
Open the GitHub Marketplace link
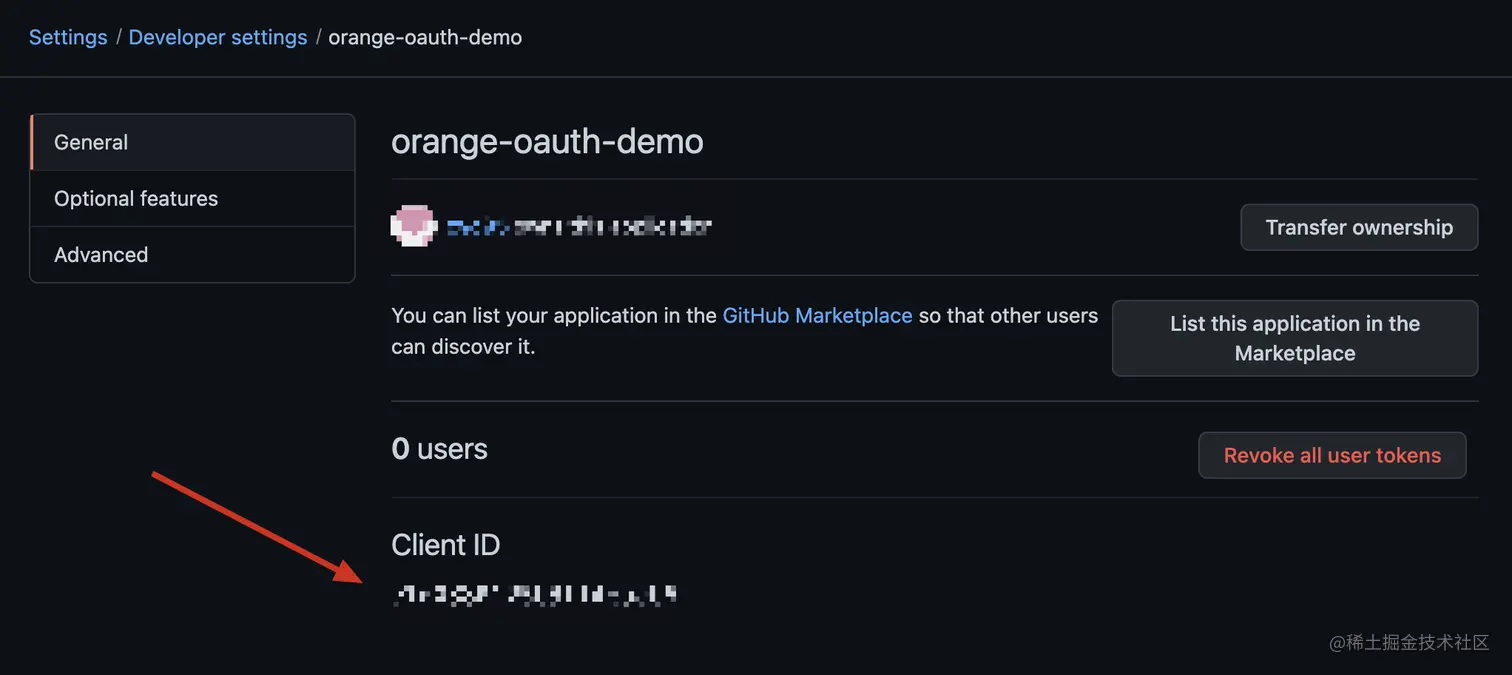[817, 315]
